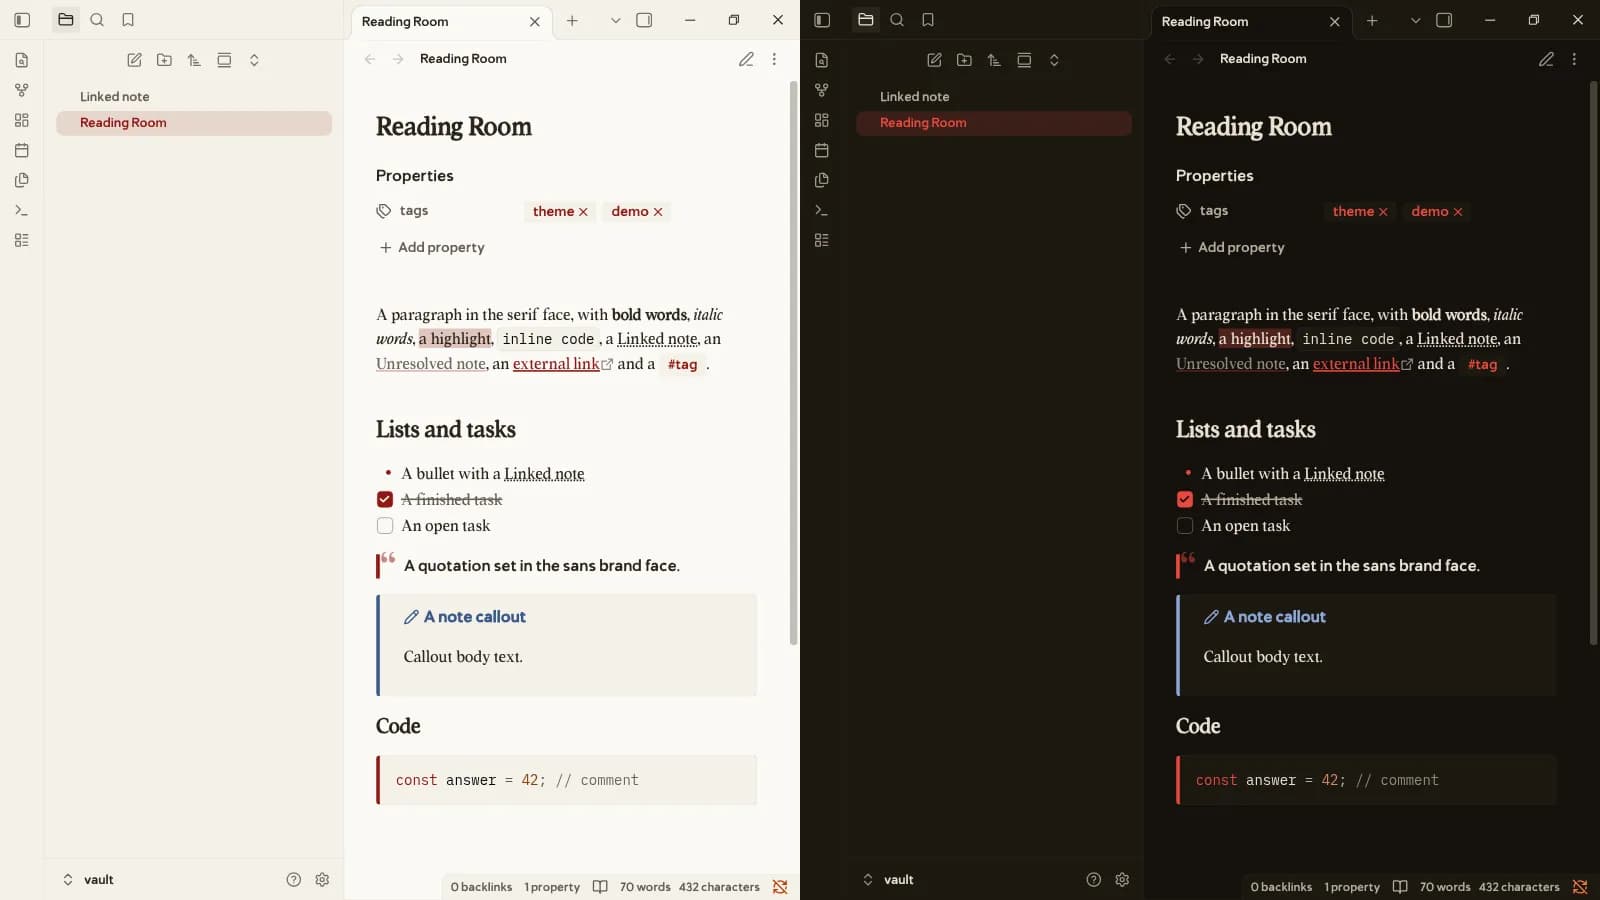Image resolution: width=1600 pixels, height=900 pixels.
Task: Open settings gear in the light window
Action: click(x=322, y=880)
